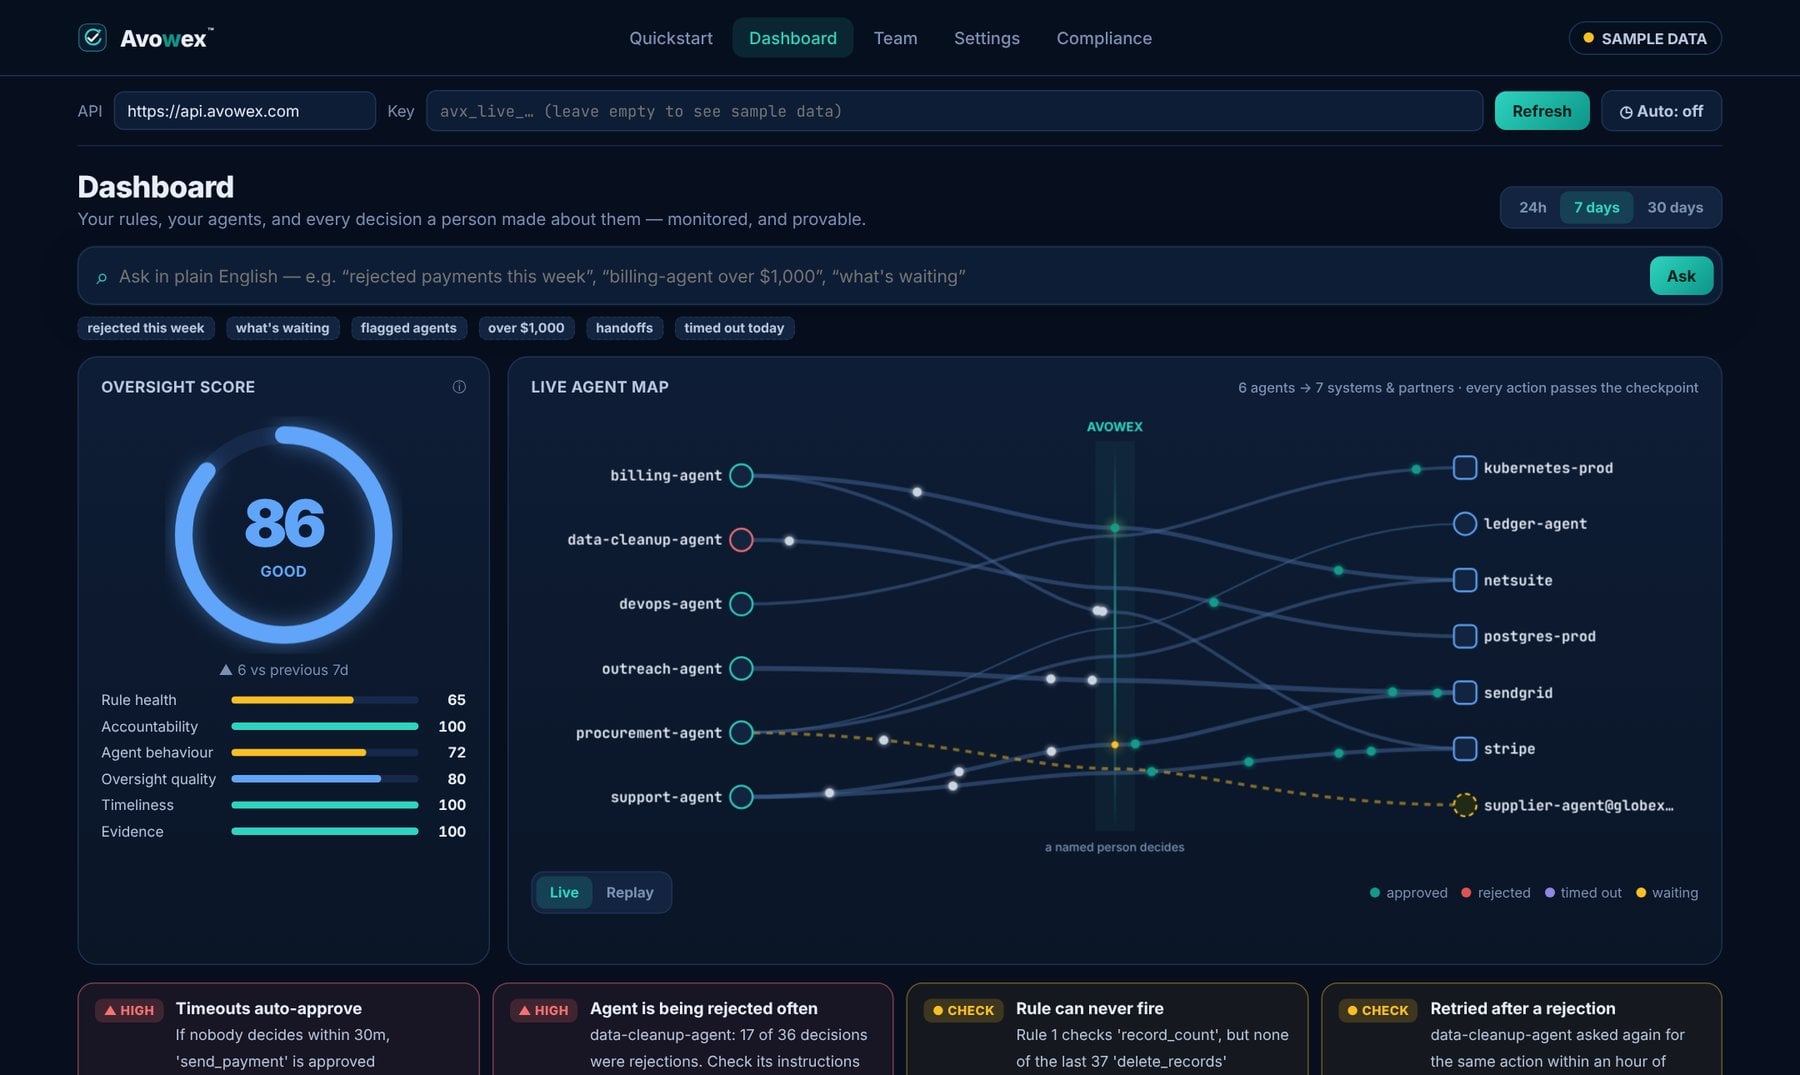This screenshot has width=1800, height=1075.
Task: Go to the Team tab
Action: [895, 38]
